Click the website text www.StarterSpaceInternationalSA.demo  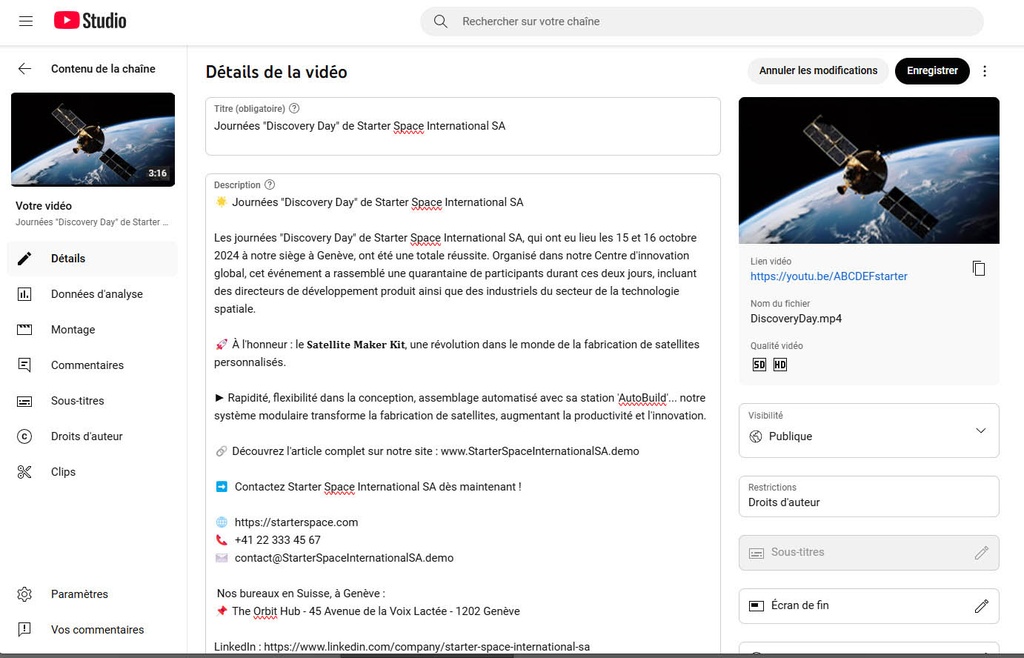(539, 451)
